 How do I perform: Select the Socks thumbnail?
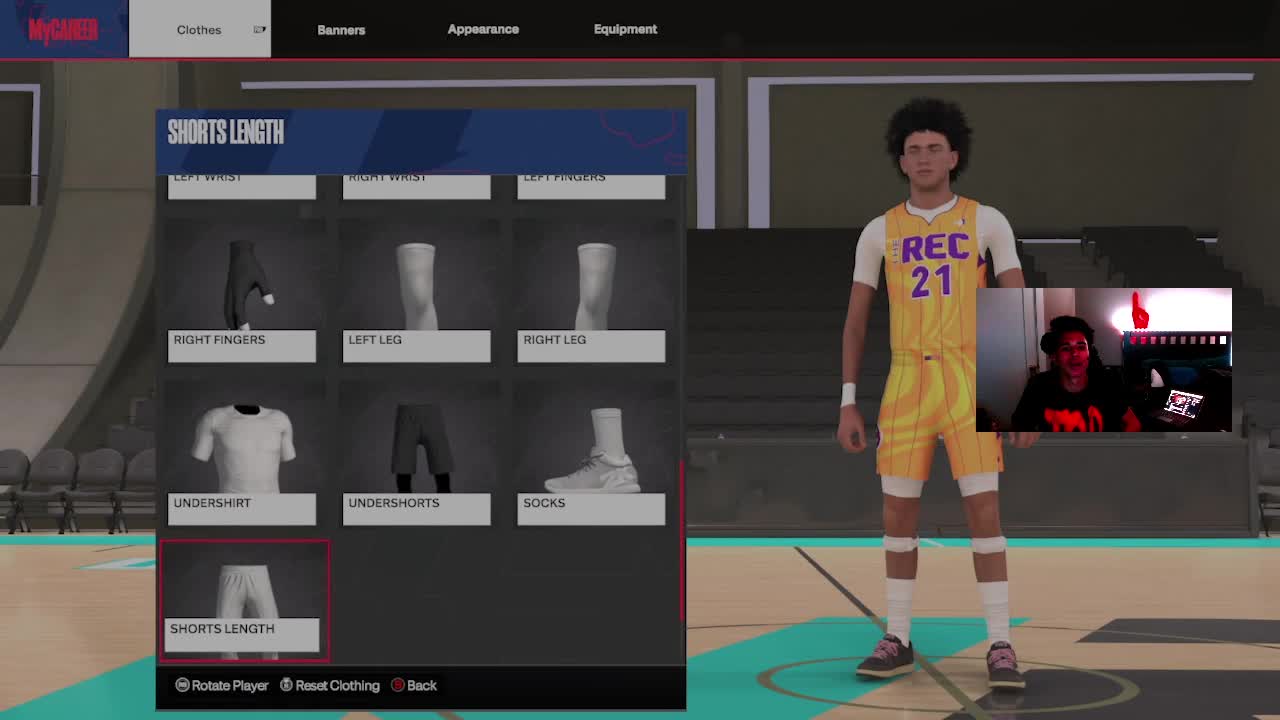tap(591, 440)
